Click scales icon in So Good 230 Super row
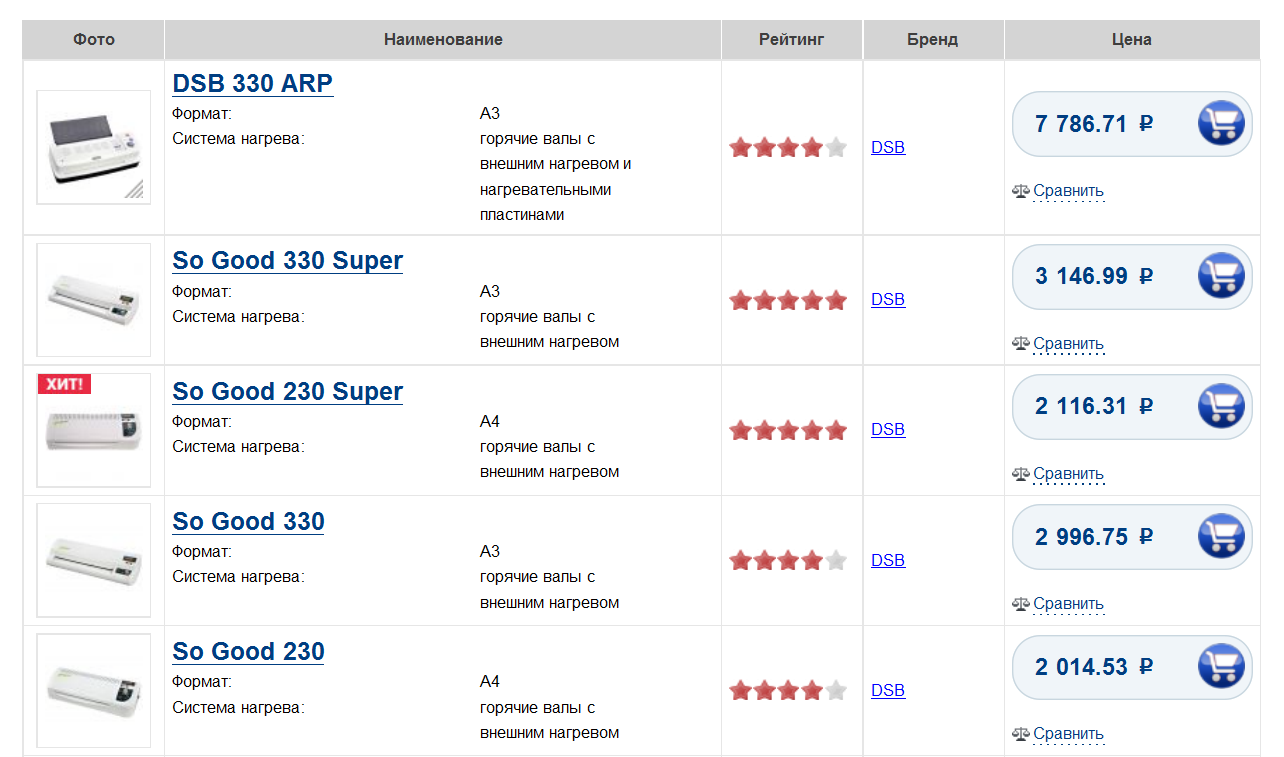 click(x=1021, y=473)
